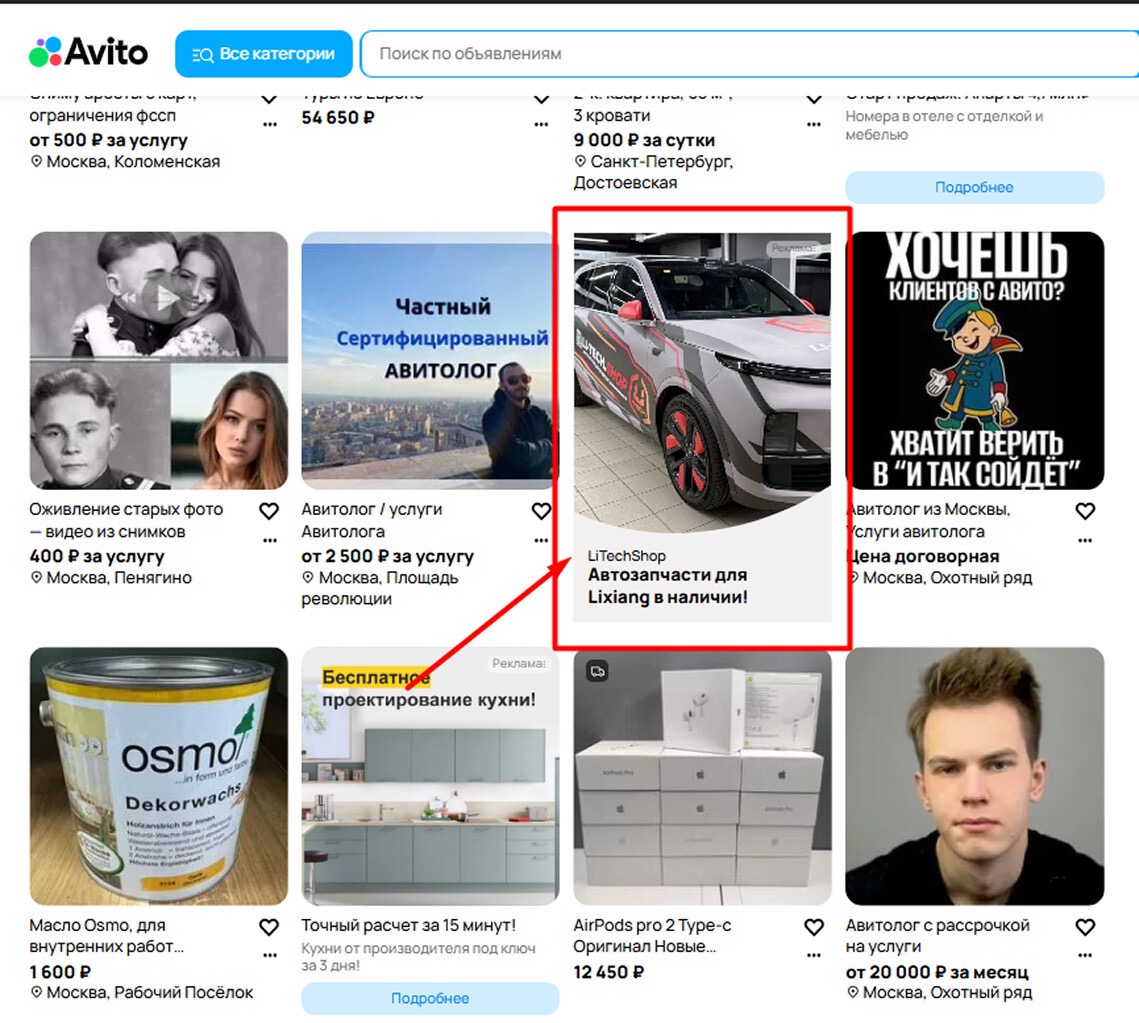Screen dimensions: 1139x1023
Task: Add Авитолог / услуги Авитолога to favorites
Action: [x=541, y=512]
